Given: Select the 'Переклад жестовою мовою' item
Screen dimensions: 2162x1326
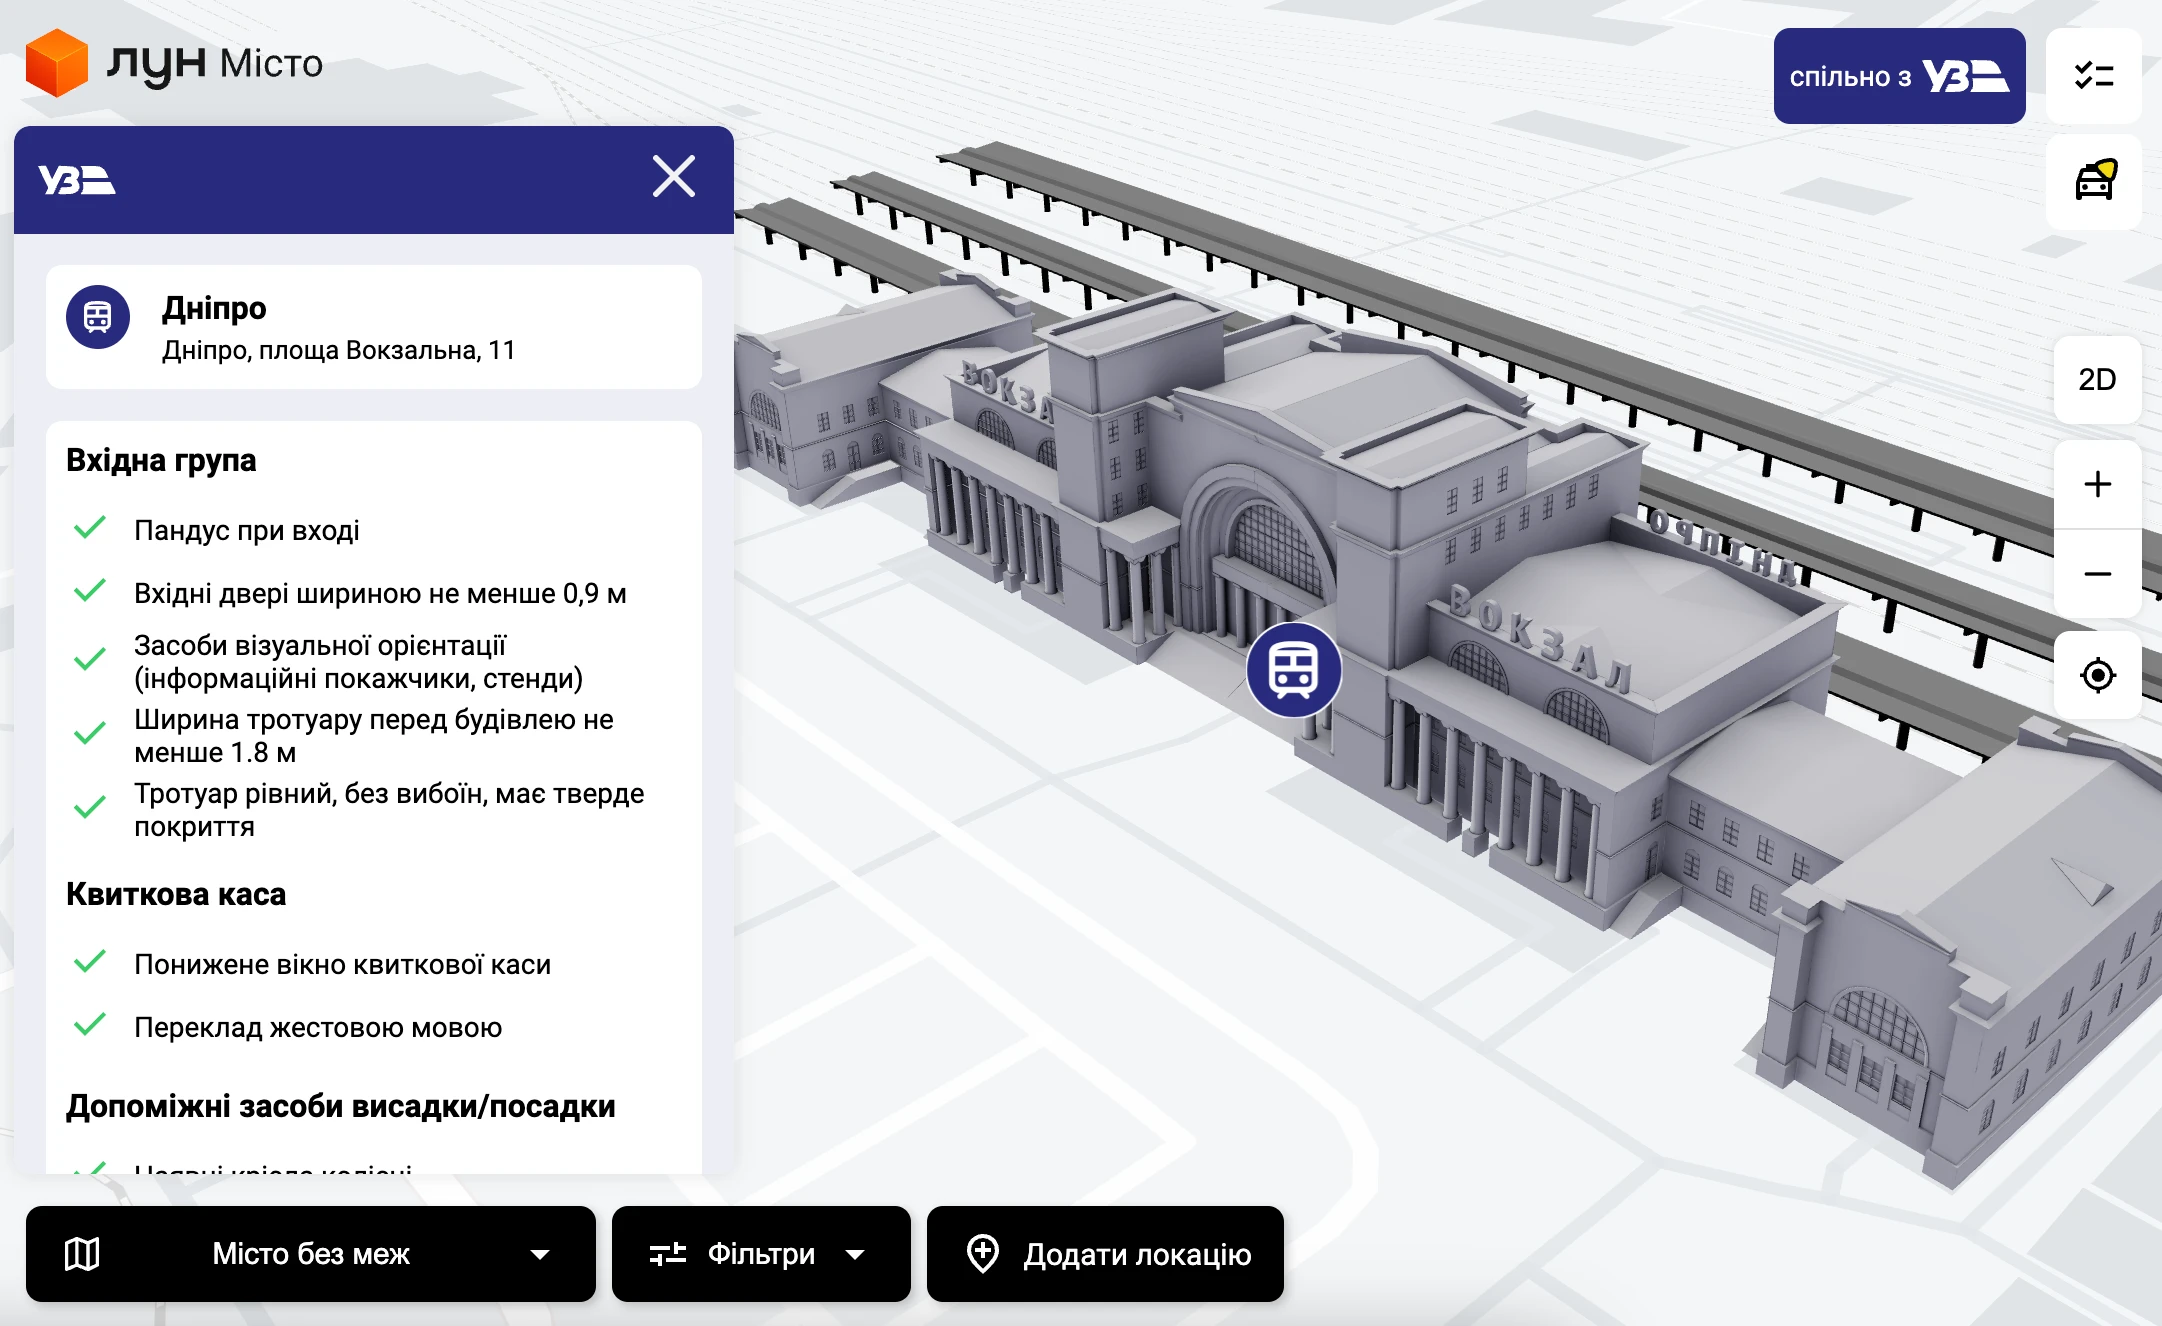Looking at the screenshot, I should pyautogui.click(x=318, y=1027).
